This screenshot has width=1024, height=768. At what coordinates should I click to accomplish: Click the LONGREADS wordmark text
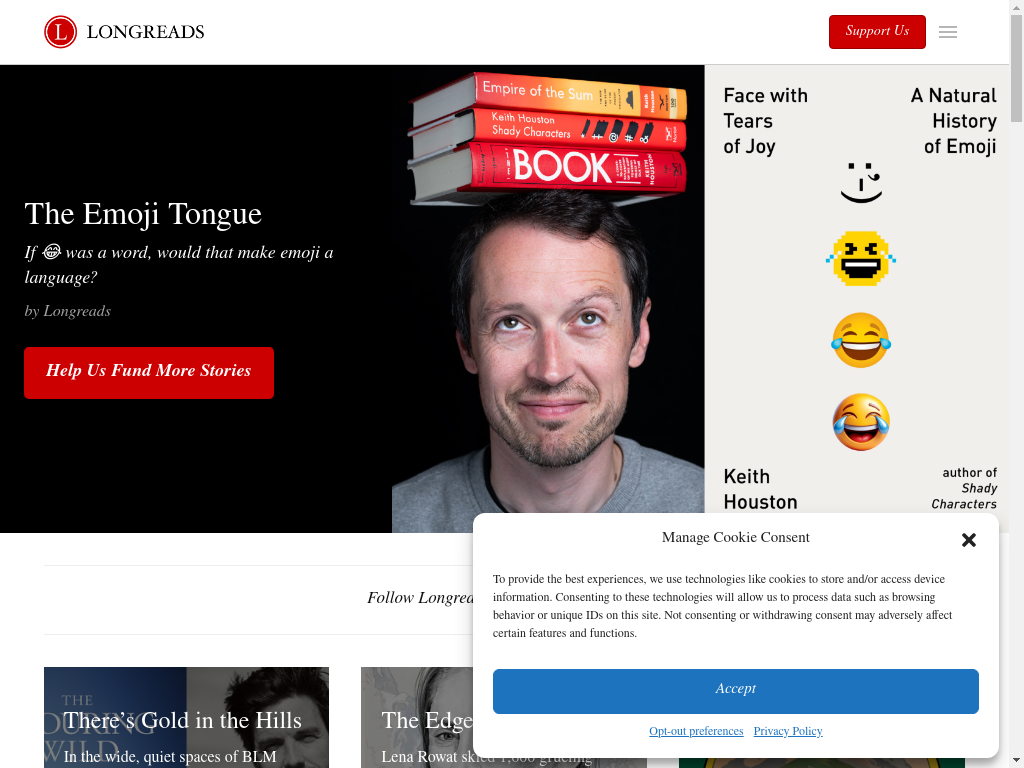(x=146, y=32)
